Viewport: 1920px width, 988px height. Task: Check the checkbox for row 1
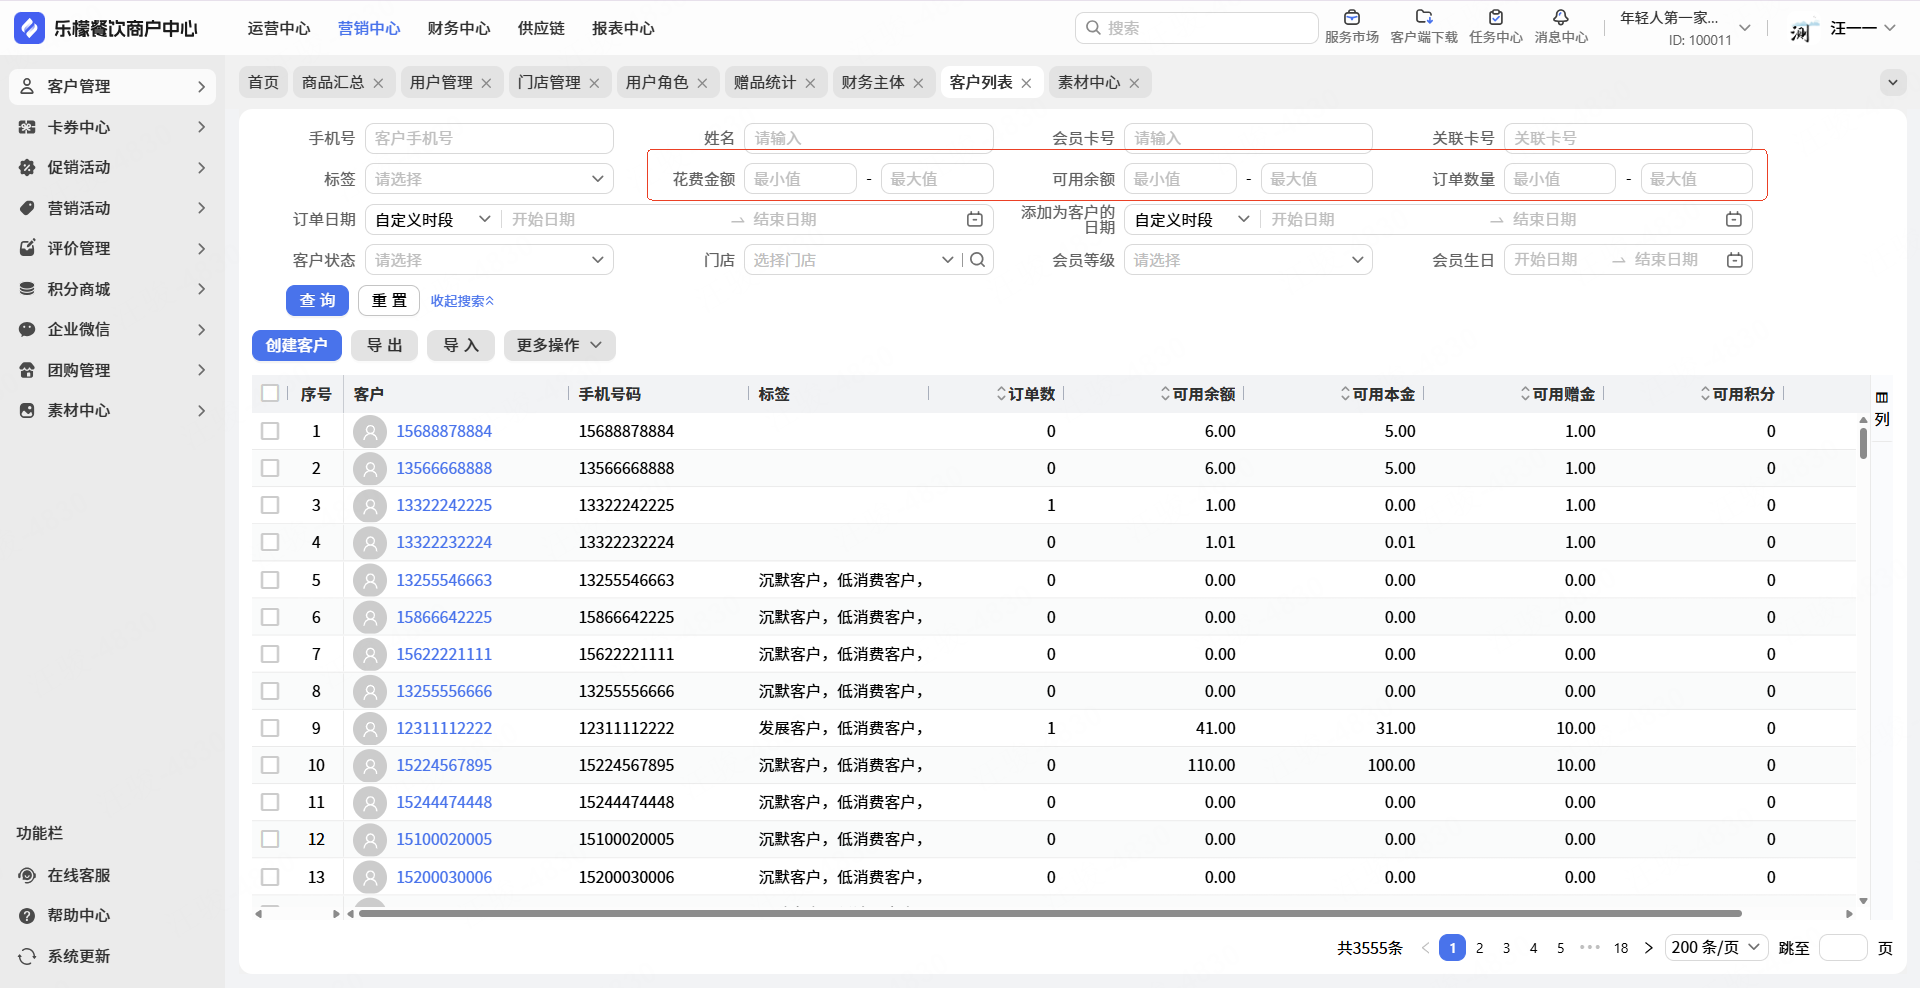pos(270,431)
